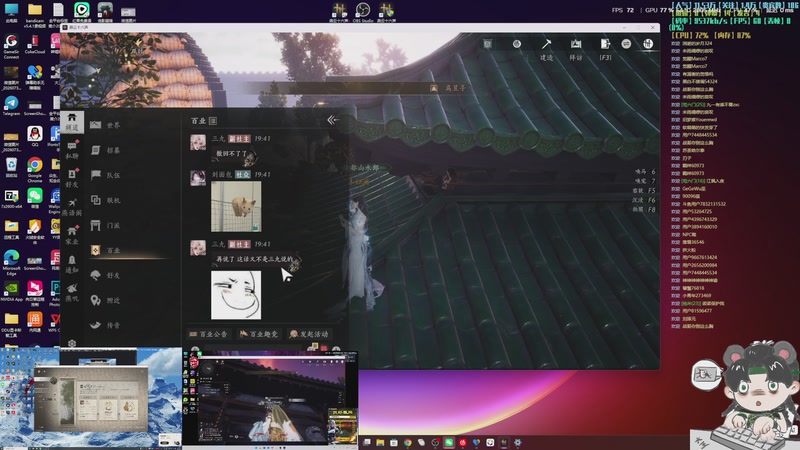The width and height of the screenshot is (800, 450).
Task: Click the round chat bubble icon top-right
Action: coord(626,44)
